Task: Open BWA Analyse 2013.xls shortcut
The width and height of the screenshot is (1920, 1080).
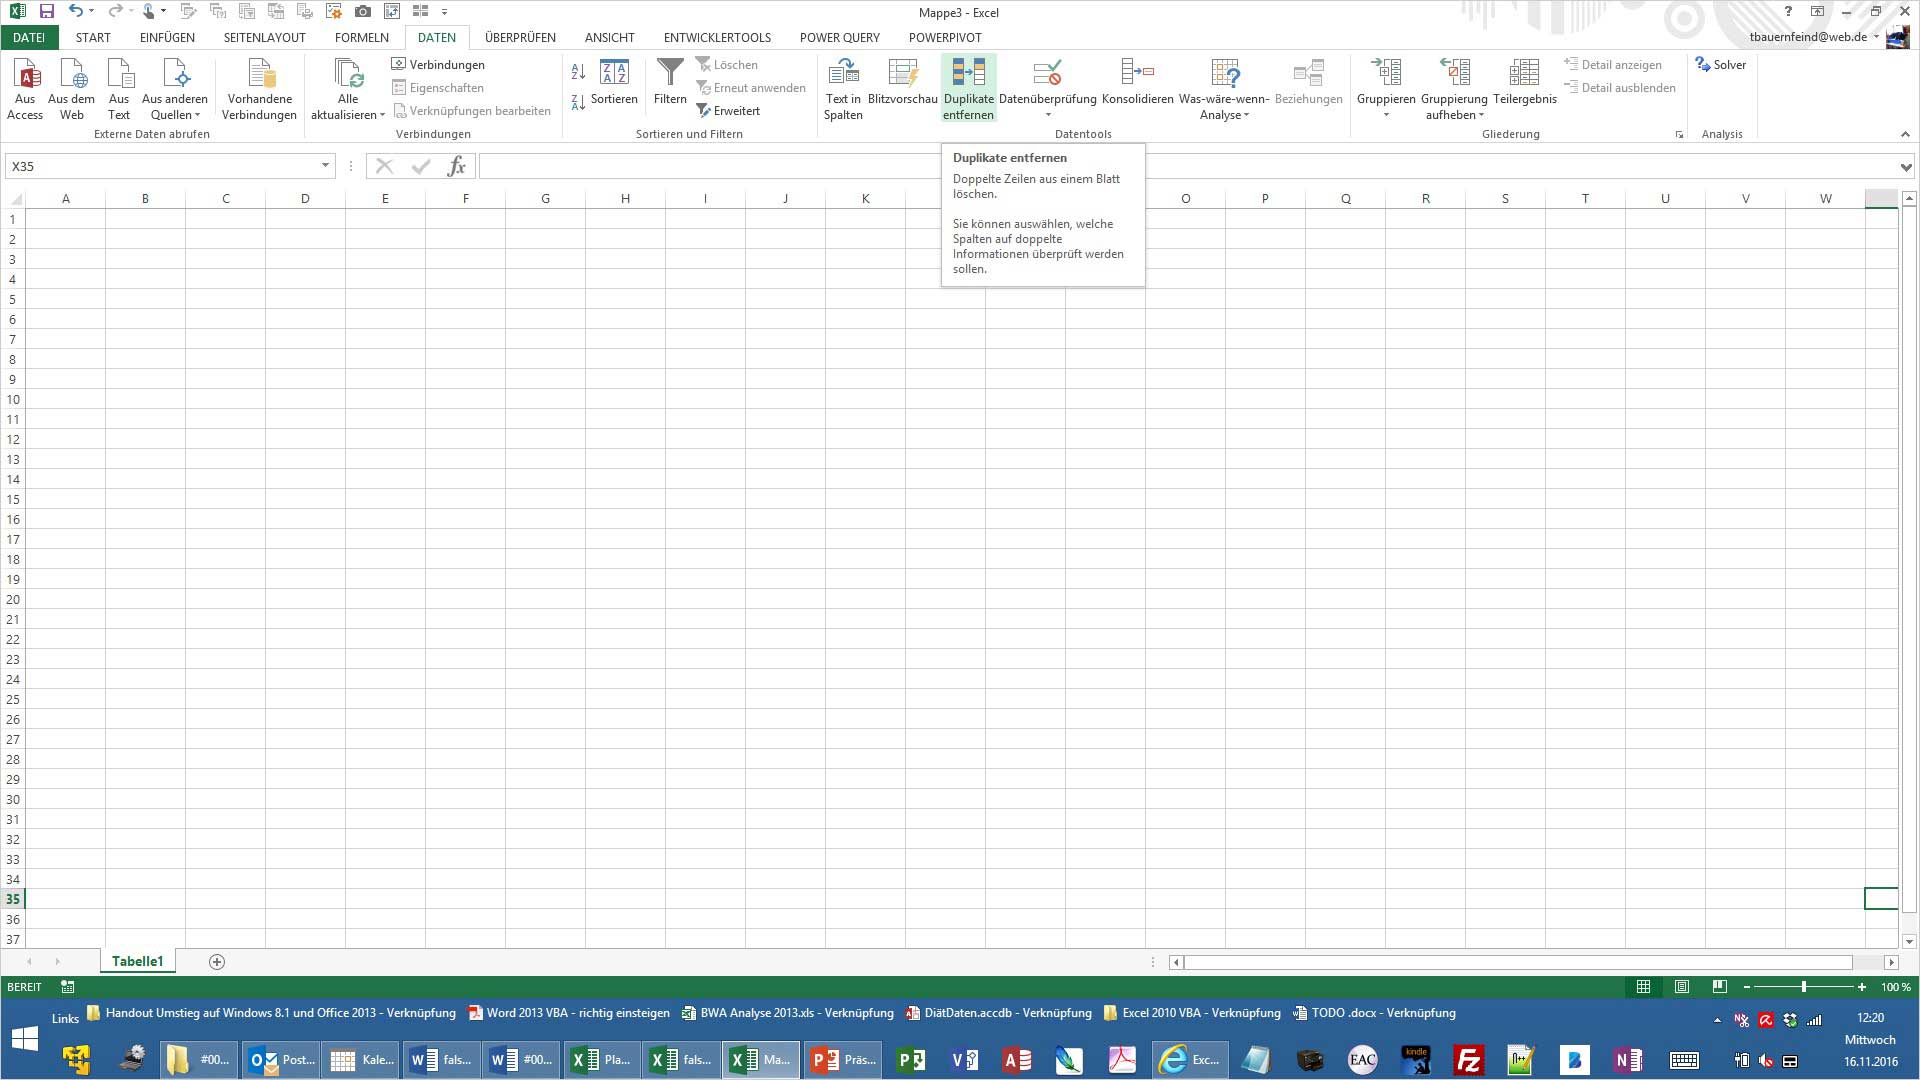Action: [787, 1013]
